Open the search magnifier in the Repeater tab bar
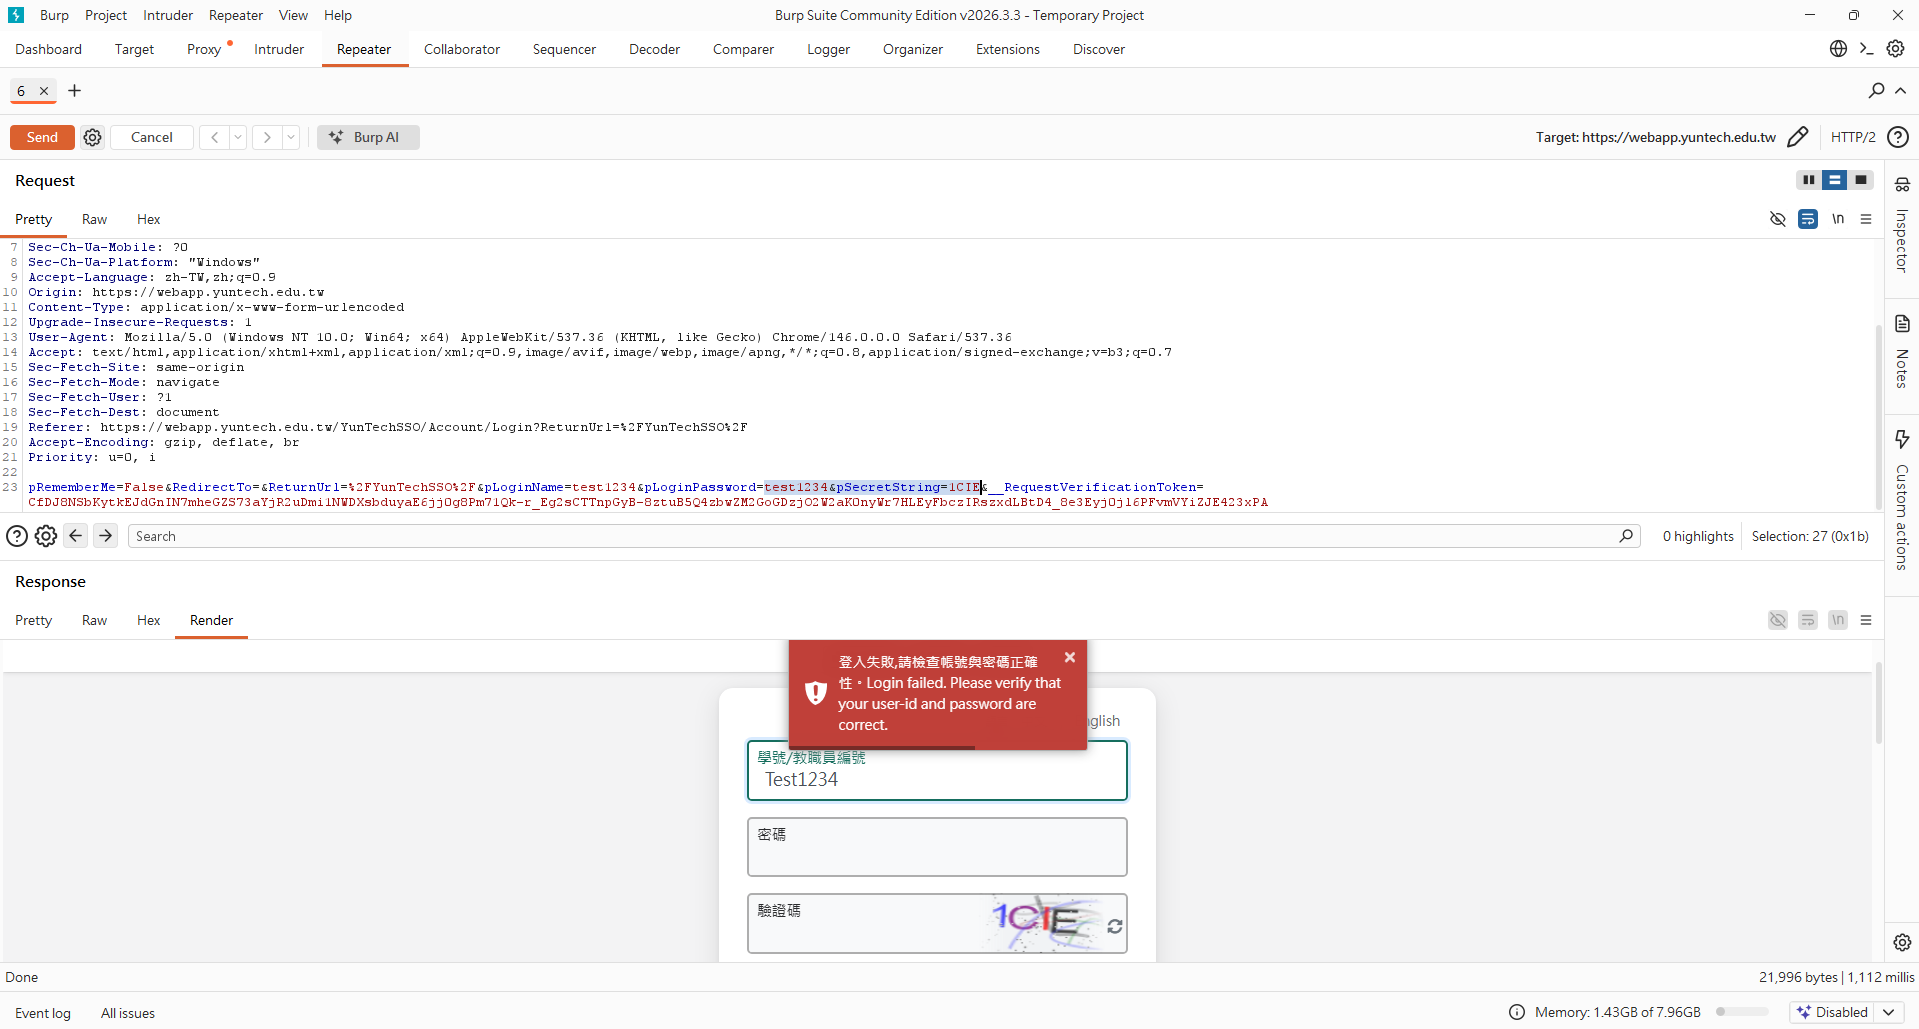 click(1876, 91)
